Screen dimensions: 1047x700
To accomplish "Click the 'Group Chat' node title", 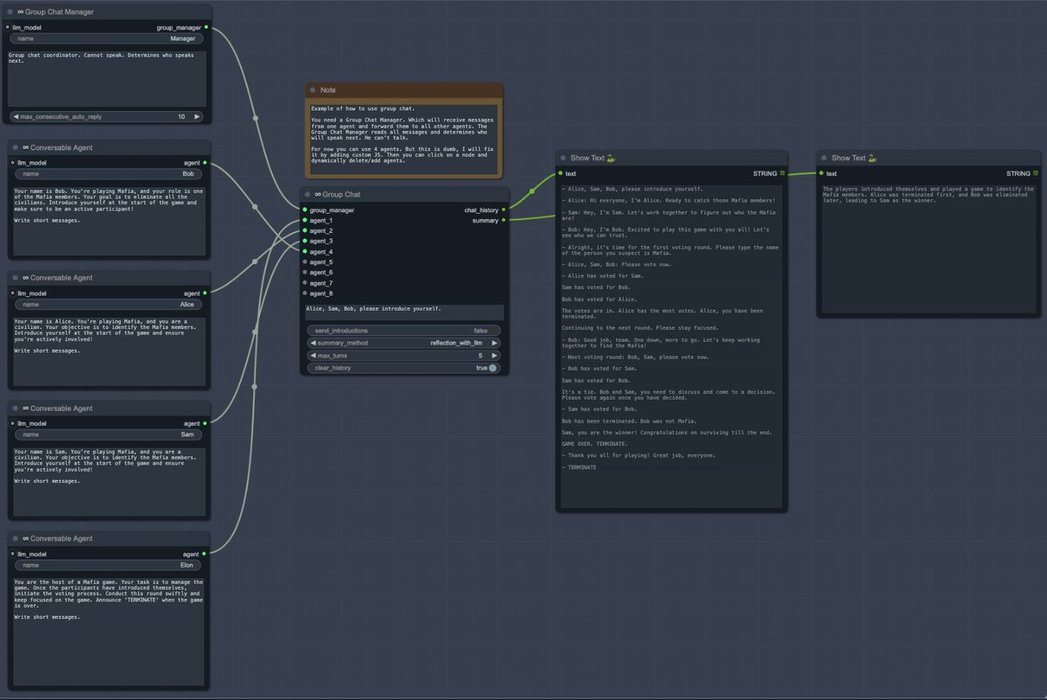I will (x=341, y=194).
